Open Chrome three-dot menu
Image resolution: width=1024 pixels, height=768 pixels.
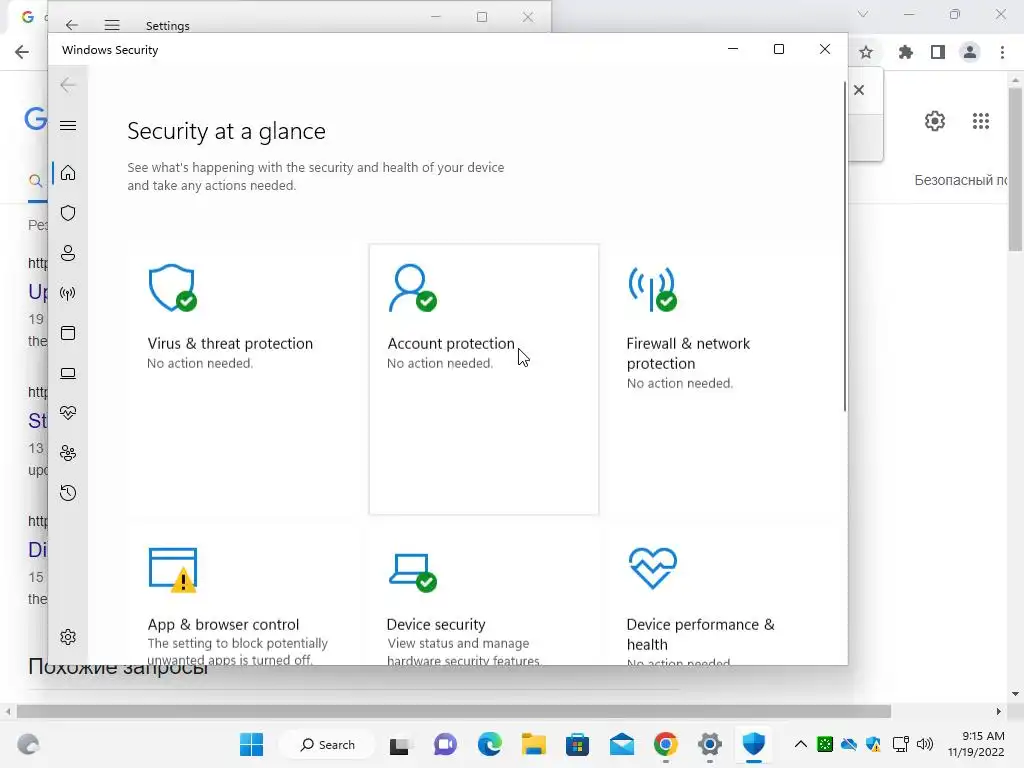tap(1002, 52)
